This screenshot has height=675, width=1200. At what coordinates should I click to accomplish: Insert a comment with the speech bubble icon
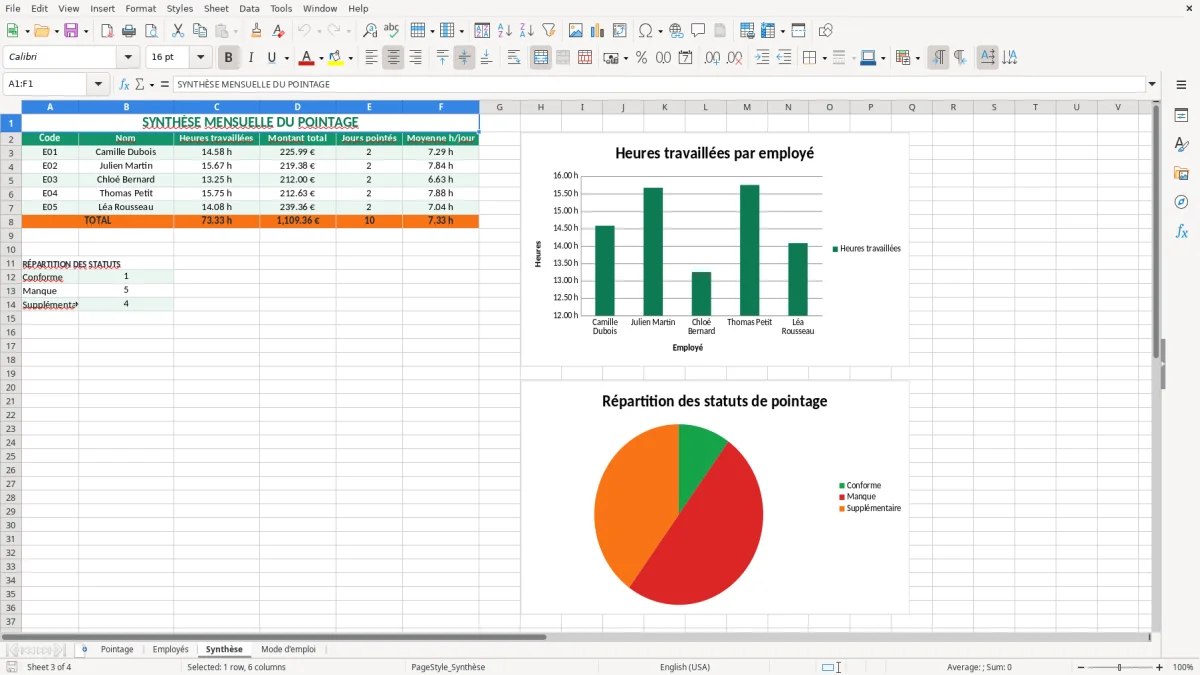pyautogui.click(x=698, y=31)
